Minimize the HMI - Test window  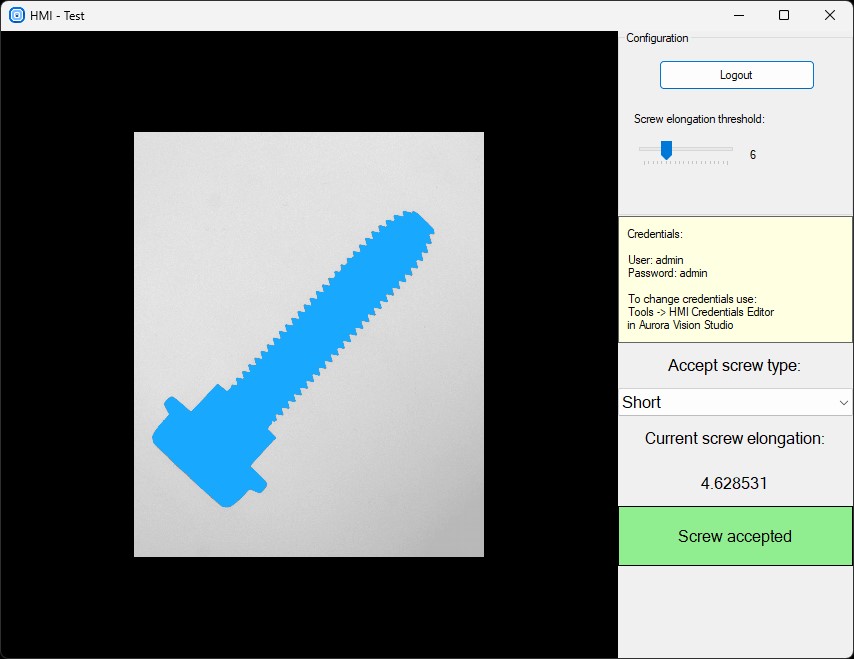pos(738,15)
